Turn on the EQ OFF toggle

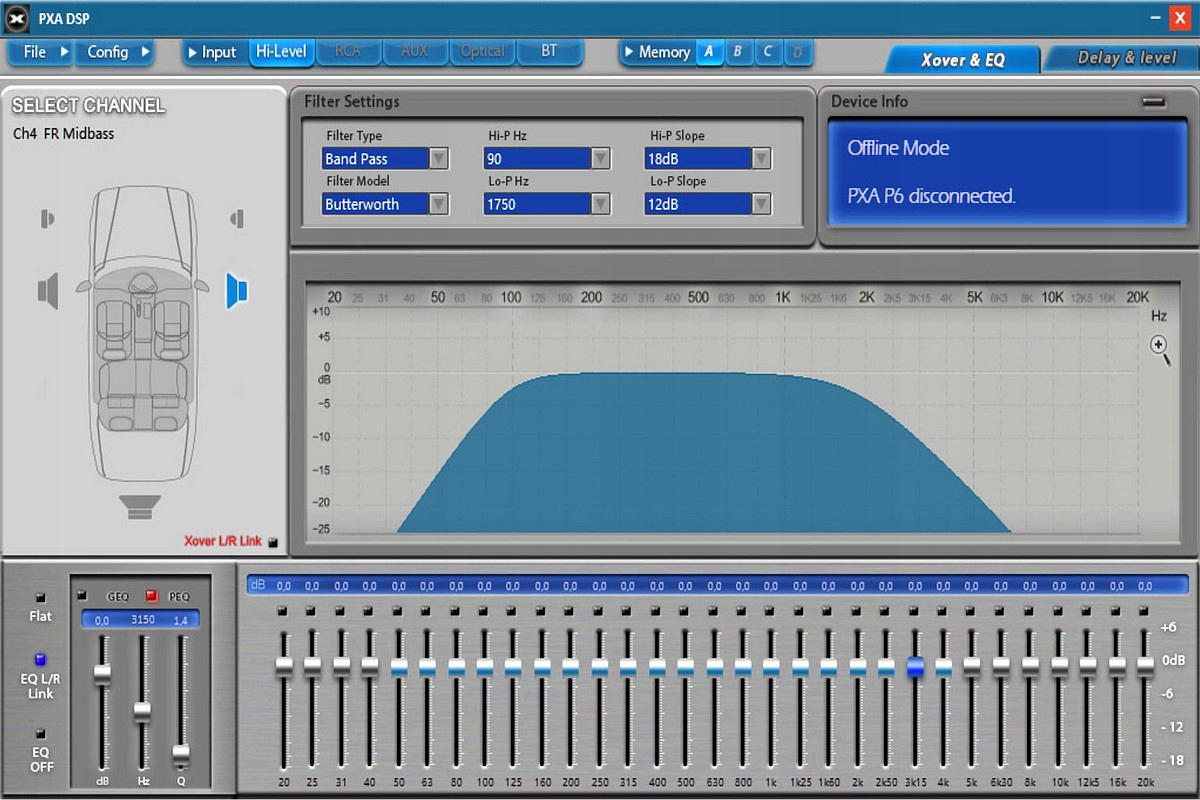point(41,734)
